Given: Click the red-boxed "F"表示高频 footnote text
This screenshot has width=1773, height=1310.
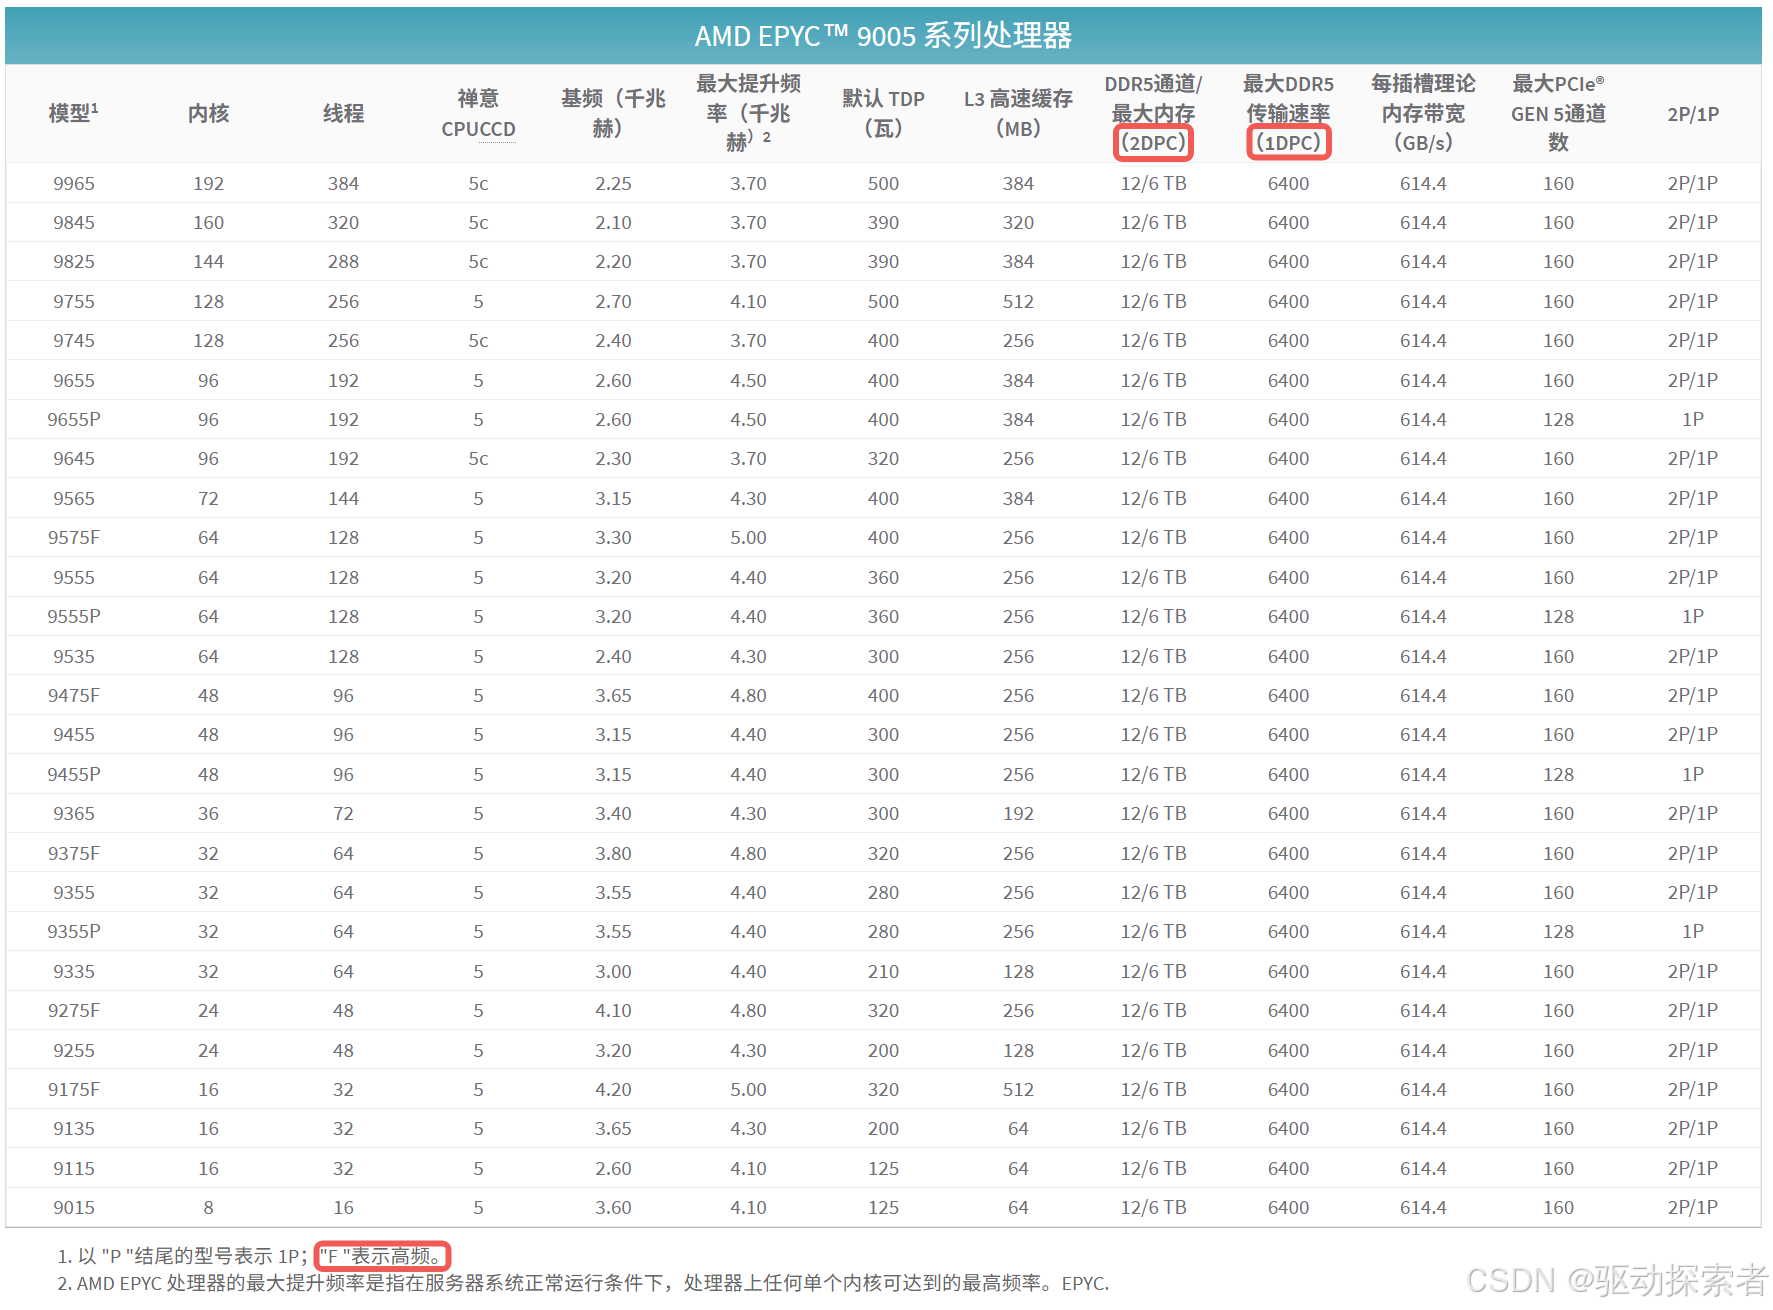Looking at the screenshot, I should click(x=382, y=1256).
